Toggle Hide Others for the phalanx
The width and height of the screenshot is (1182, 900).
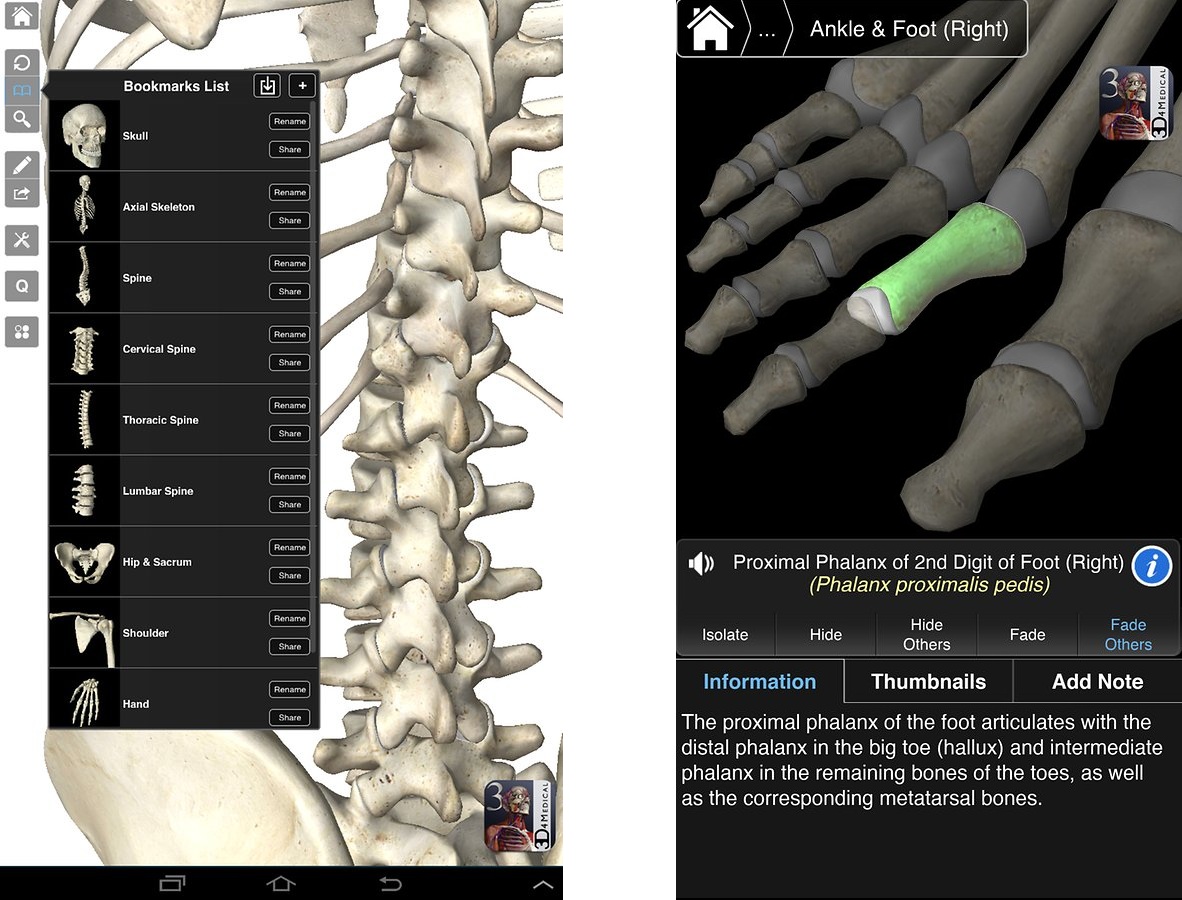pyautogui.click(x=926, y=635)
